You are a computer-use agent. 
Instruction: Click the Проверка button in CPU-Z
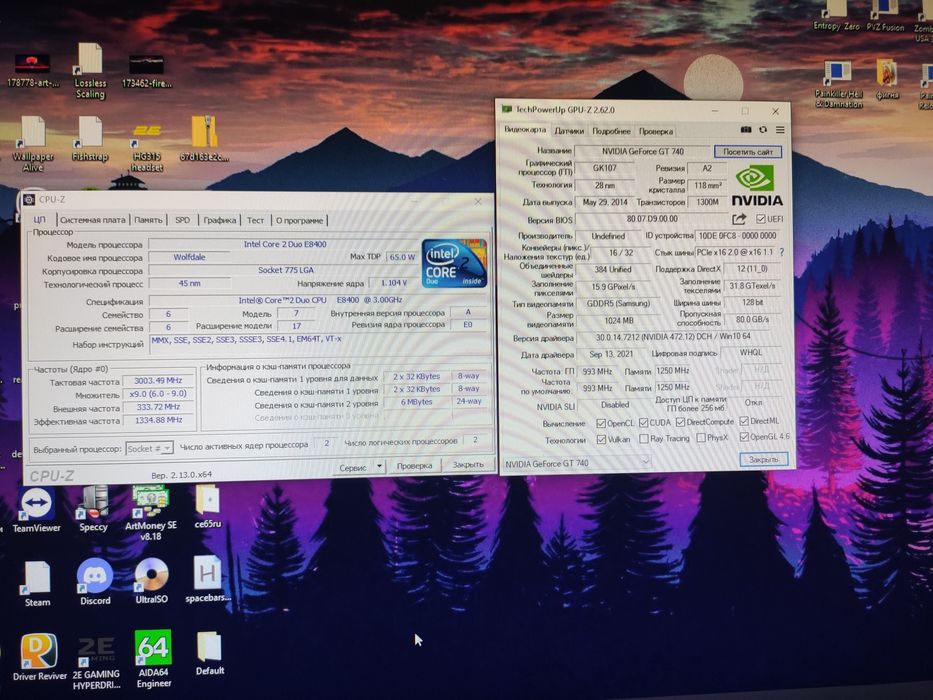click(414, 465)
